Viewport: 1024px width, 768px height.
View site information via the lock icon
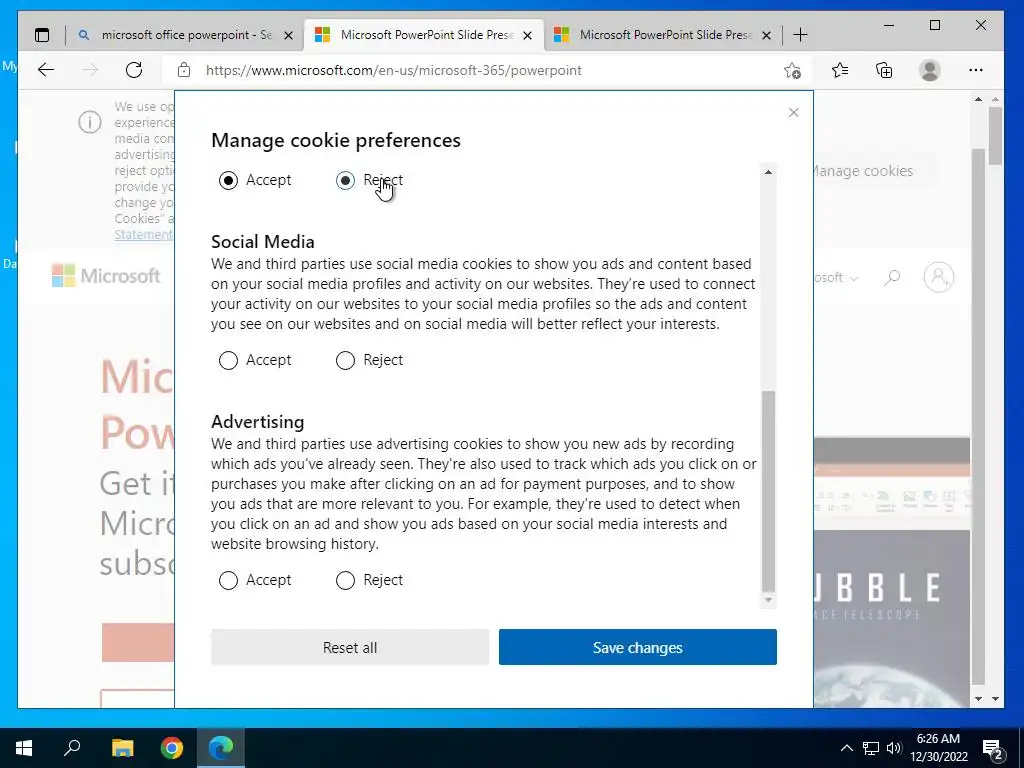184,70
